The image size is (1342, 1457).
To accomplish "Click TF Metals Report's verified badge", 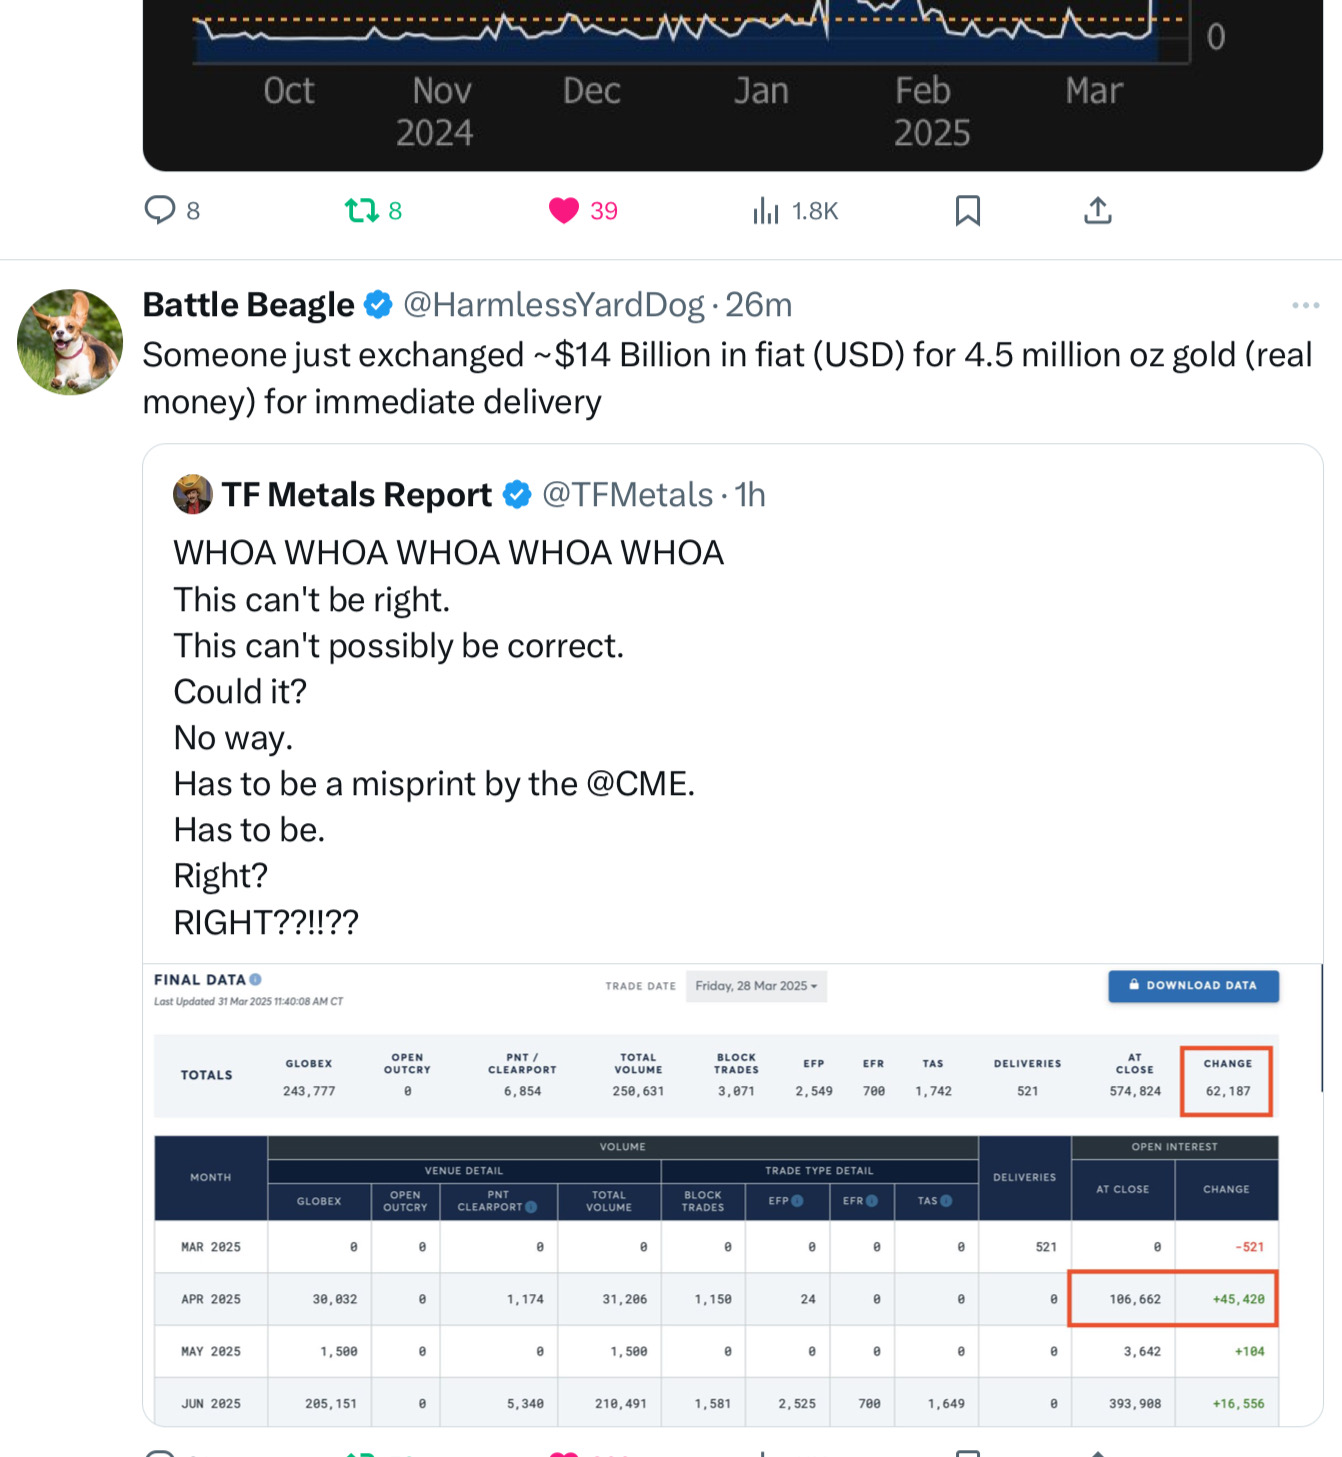I will click(x=516, y=495).
